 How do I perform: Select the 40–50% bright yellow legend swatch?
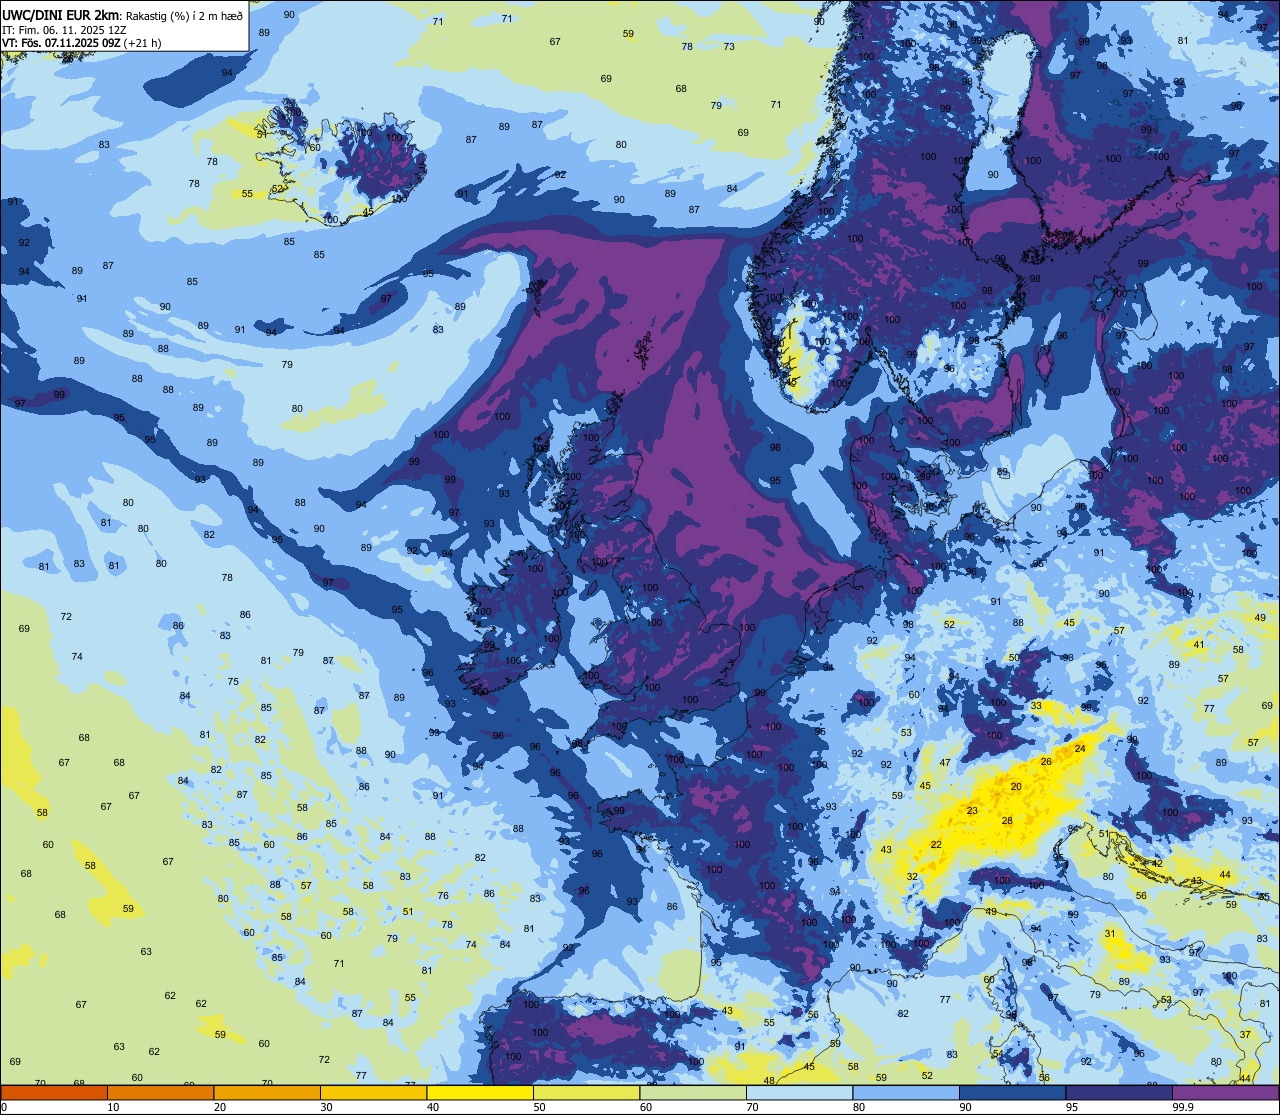tap(480, 1093)
